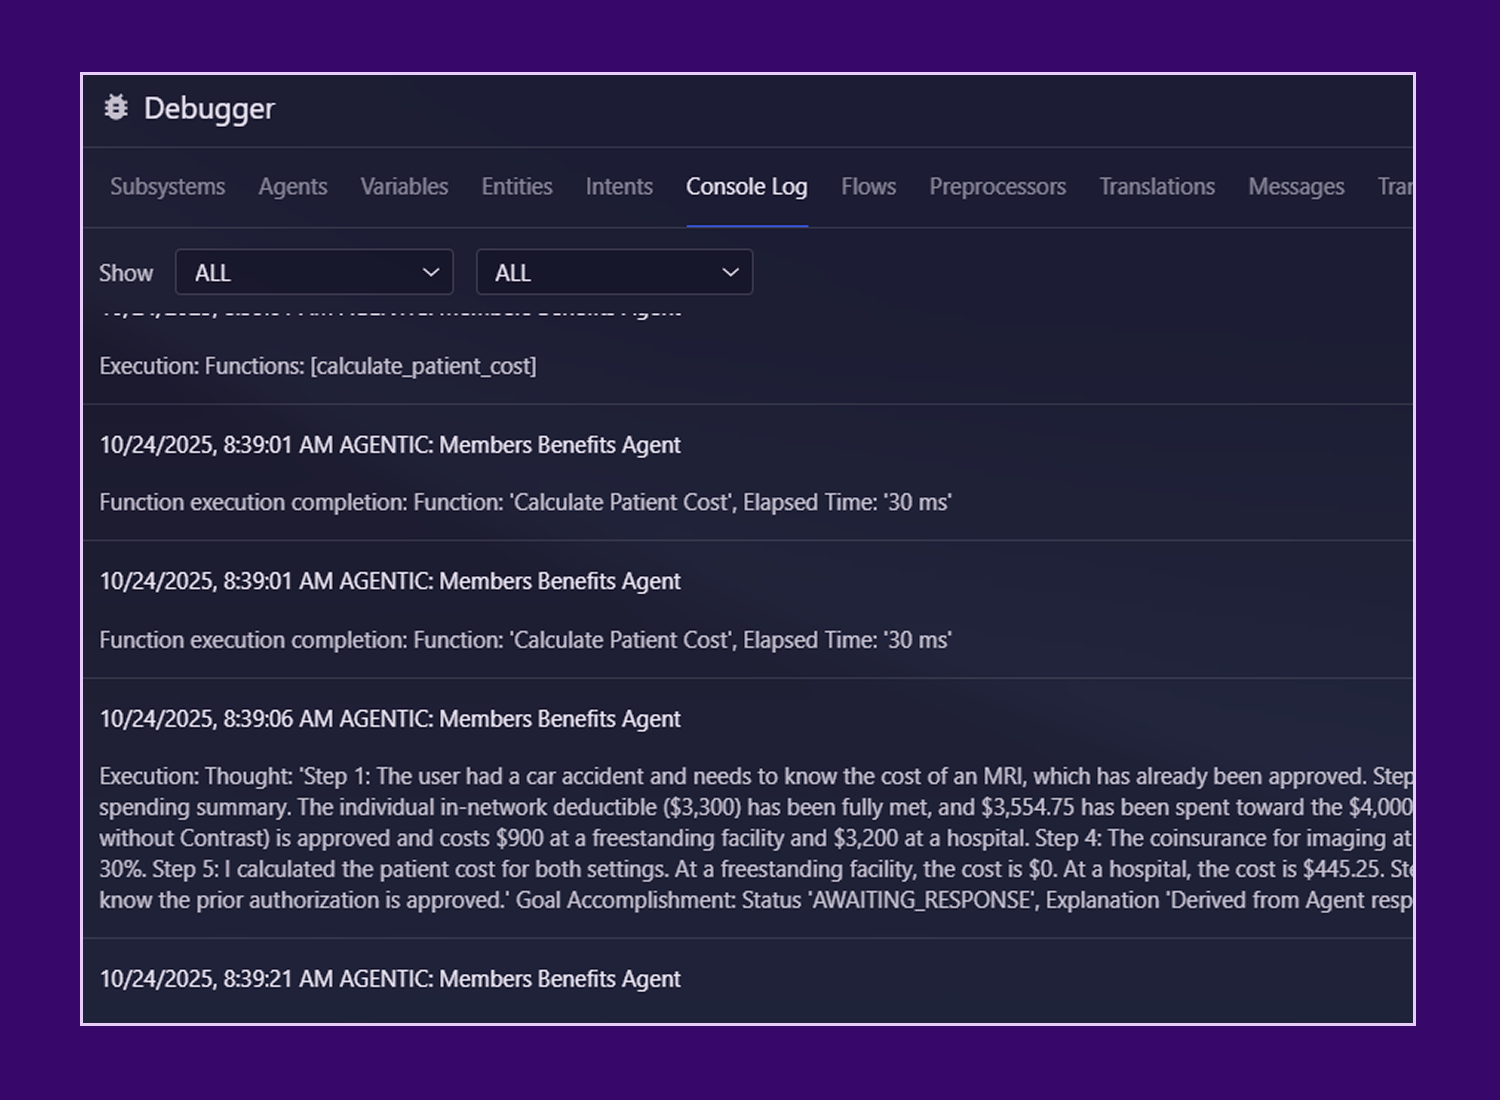1500x1100 pixels.
Task: Click the 8:39:06 AM log entry header
Action: tap(390, 719)
